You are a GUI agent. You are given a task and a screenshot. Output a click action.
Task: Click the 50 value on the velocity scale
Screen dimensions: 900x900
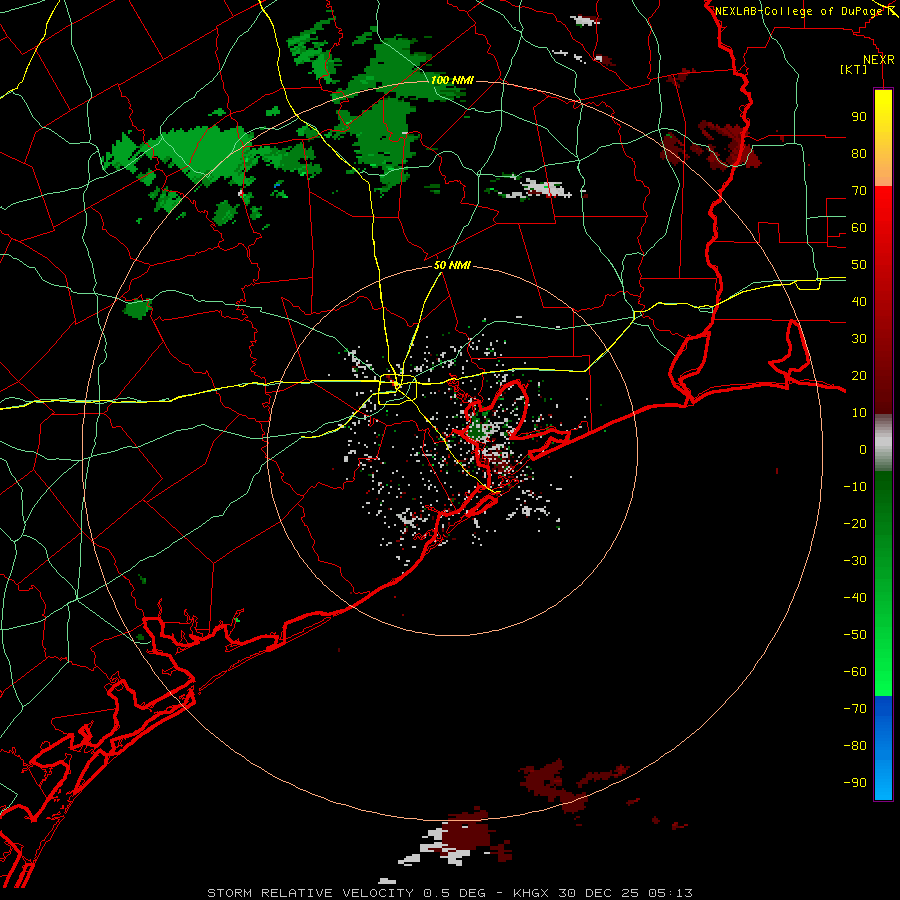coord(859,265)
